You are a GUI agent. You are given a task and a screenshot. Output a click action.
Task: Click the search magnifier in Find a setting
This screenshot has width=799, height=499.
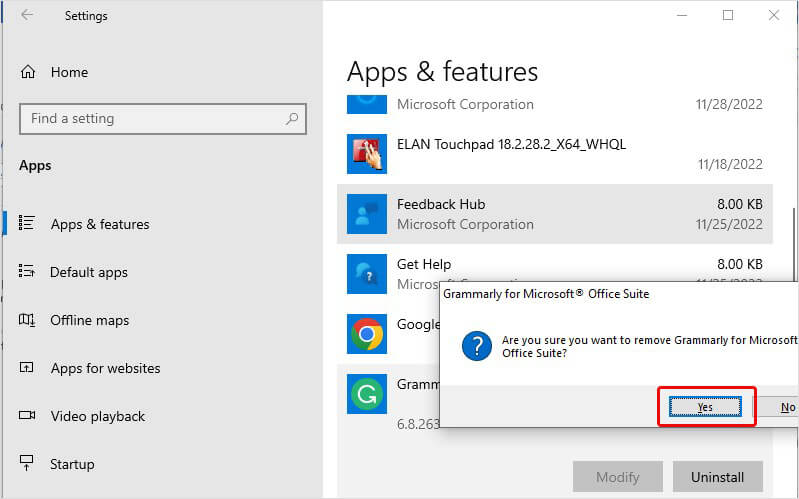click(x=292, y=119)
